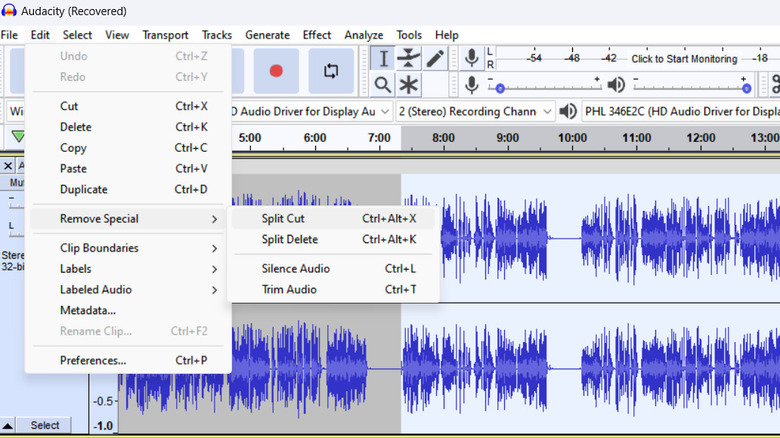Viewport: 780px width, 438px height.
Task: Click the Record button
Action: point(276,71)
